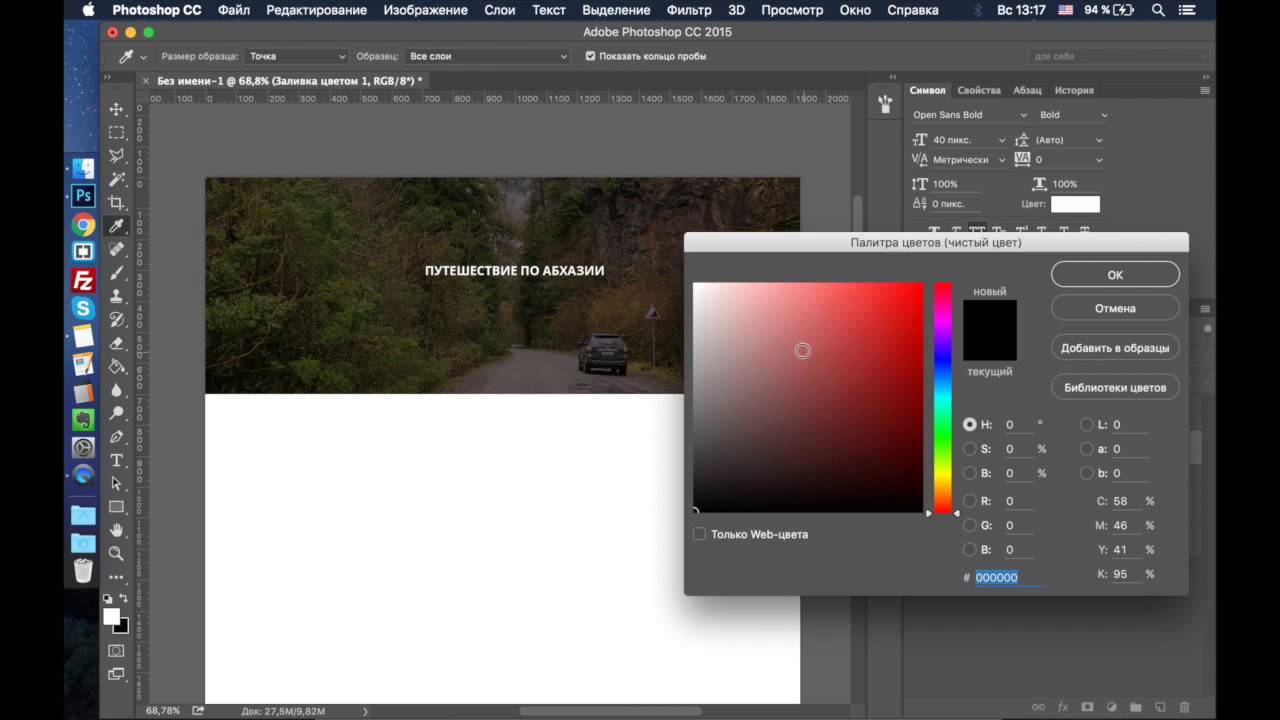Select the Brush tool
The image size is (1280, 720).
point(116,272)
